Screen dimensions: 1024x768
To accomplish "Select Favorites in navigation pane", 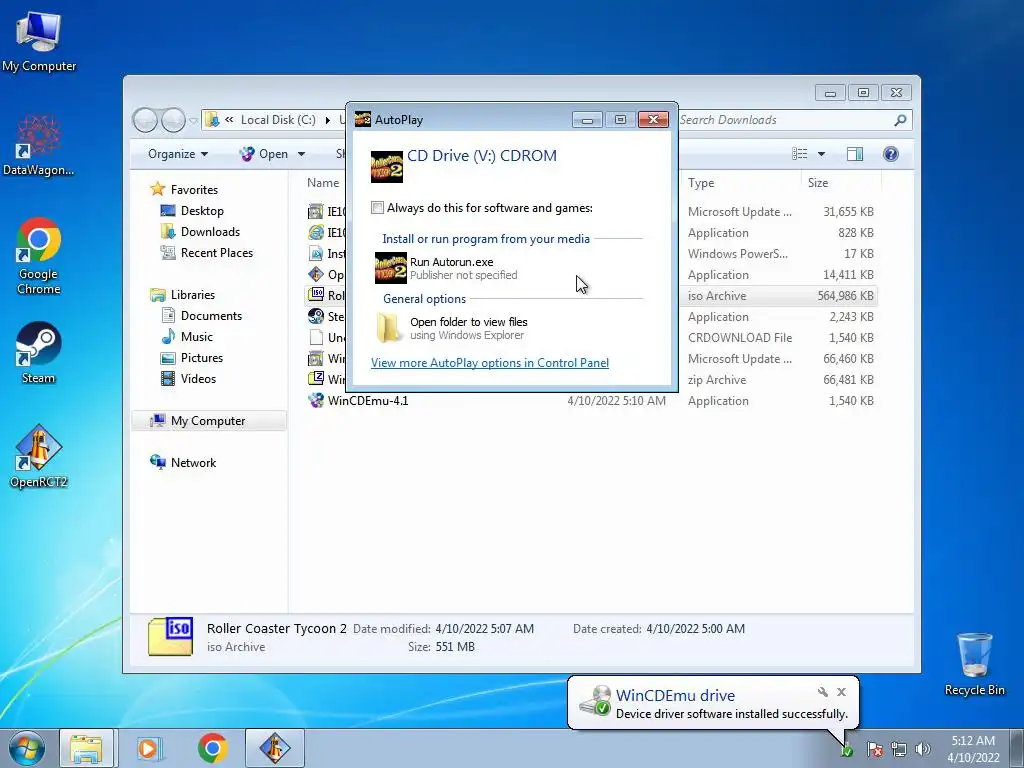I will point(194,189).
